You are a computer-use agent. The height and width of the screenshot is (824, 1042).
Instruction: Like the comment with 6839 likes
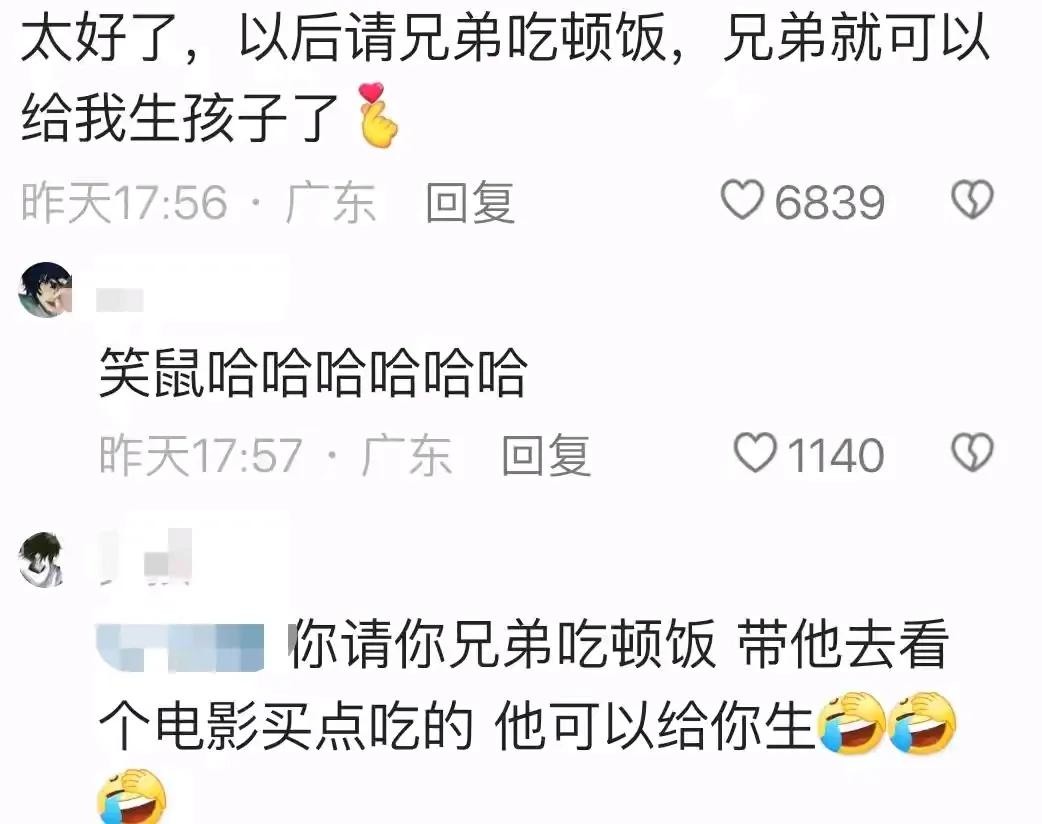coord(742,199)
